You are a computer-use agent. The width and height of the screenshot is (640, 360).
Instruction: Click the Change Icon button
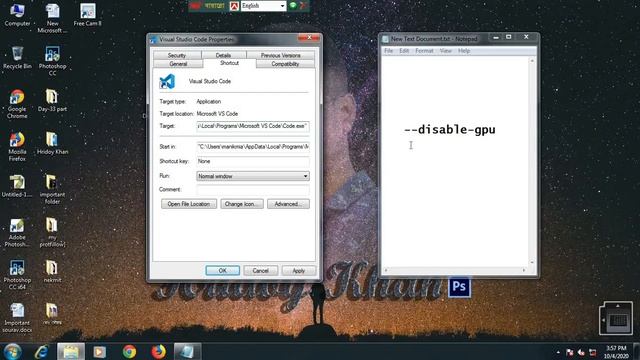click(x=242, y=204)
